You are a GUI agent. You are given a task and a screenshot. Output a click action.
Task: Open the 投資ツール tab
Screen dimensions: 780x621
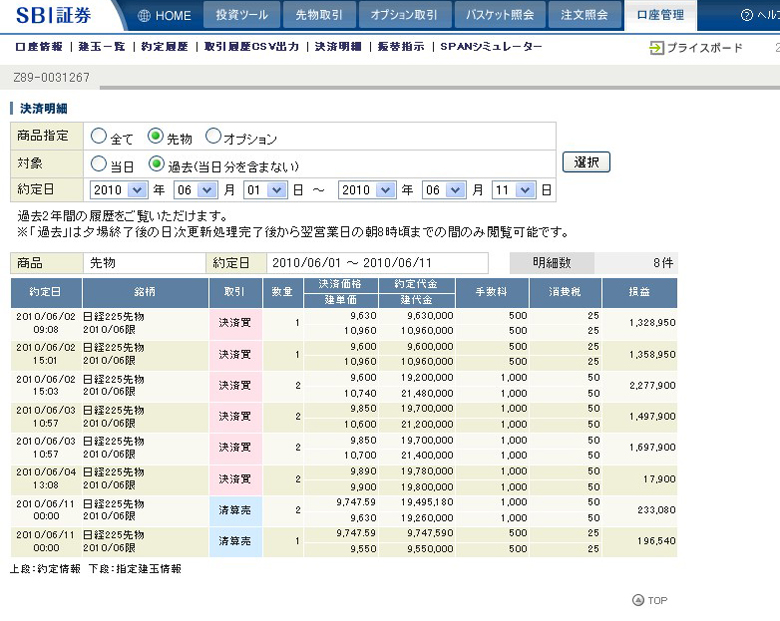coord(242,15)
